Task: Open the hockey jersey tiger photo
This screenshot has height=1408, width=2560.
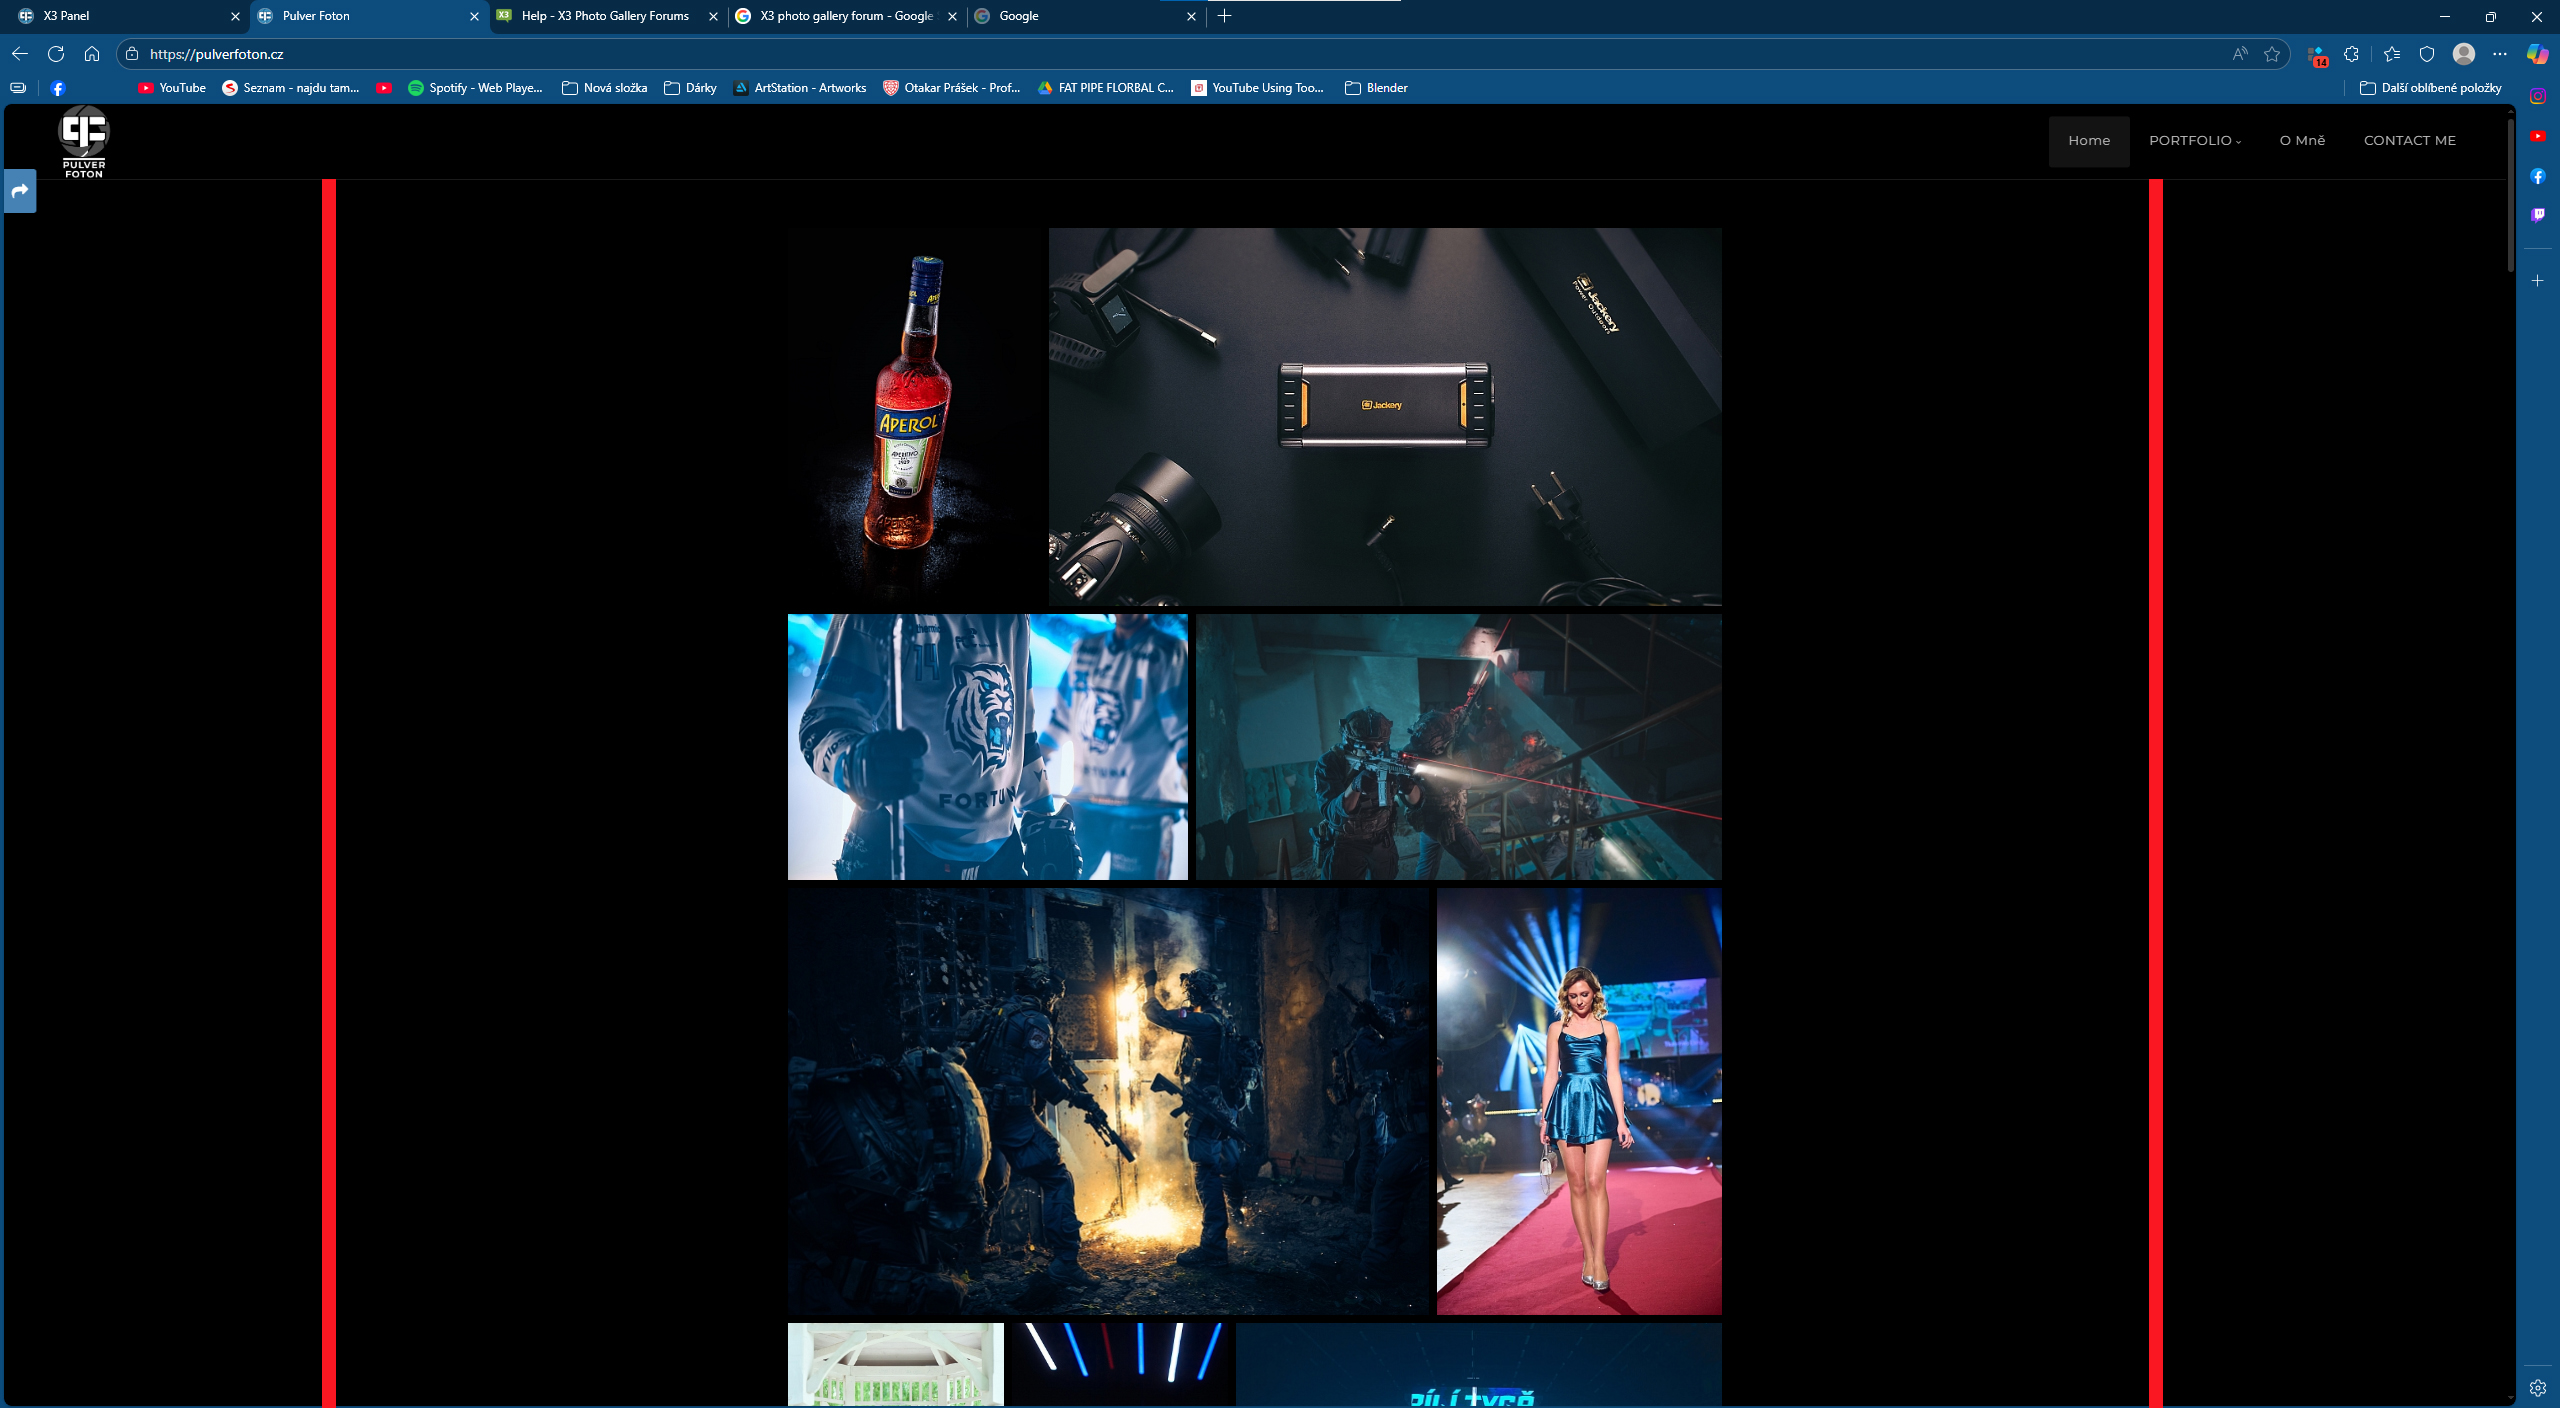Action: (x=987, y=747)
